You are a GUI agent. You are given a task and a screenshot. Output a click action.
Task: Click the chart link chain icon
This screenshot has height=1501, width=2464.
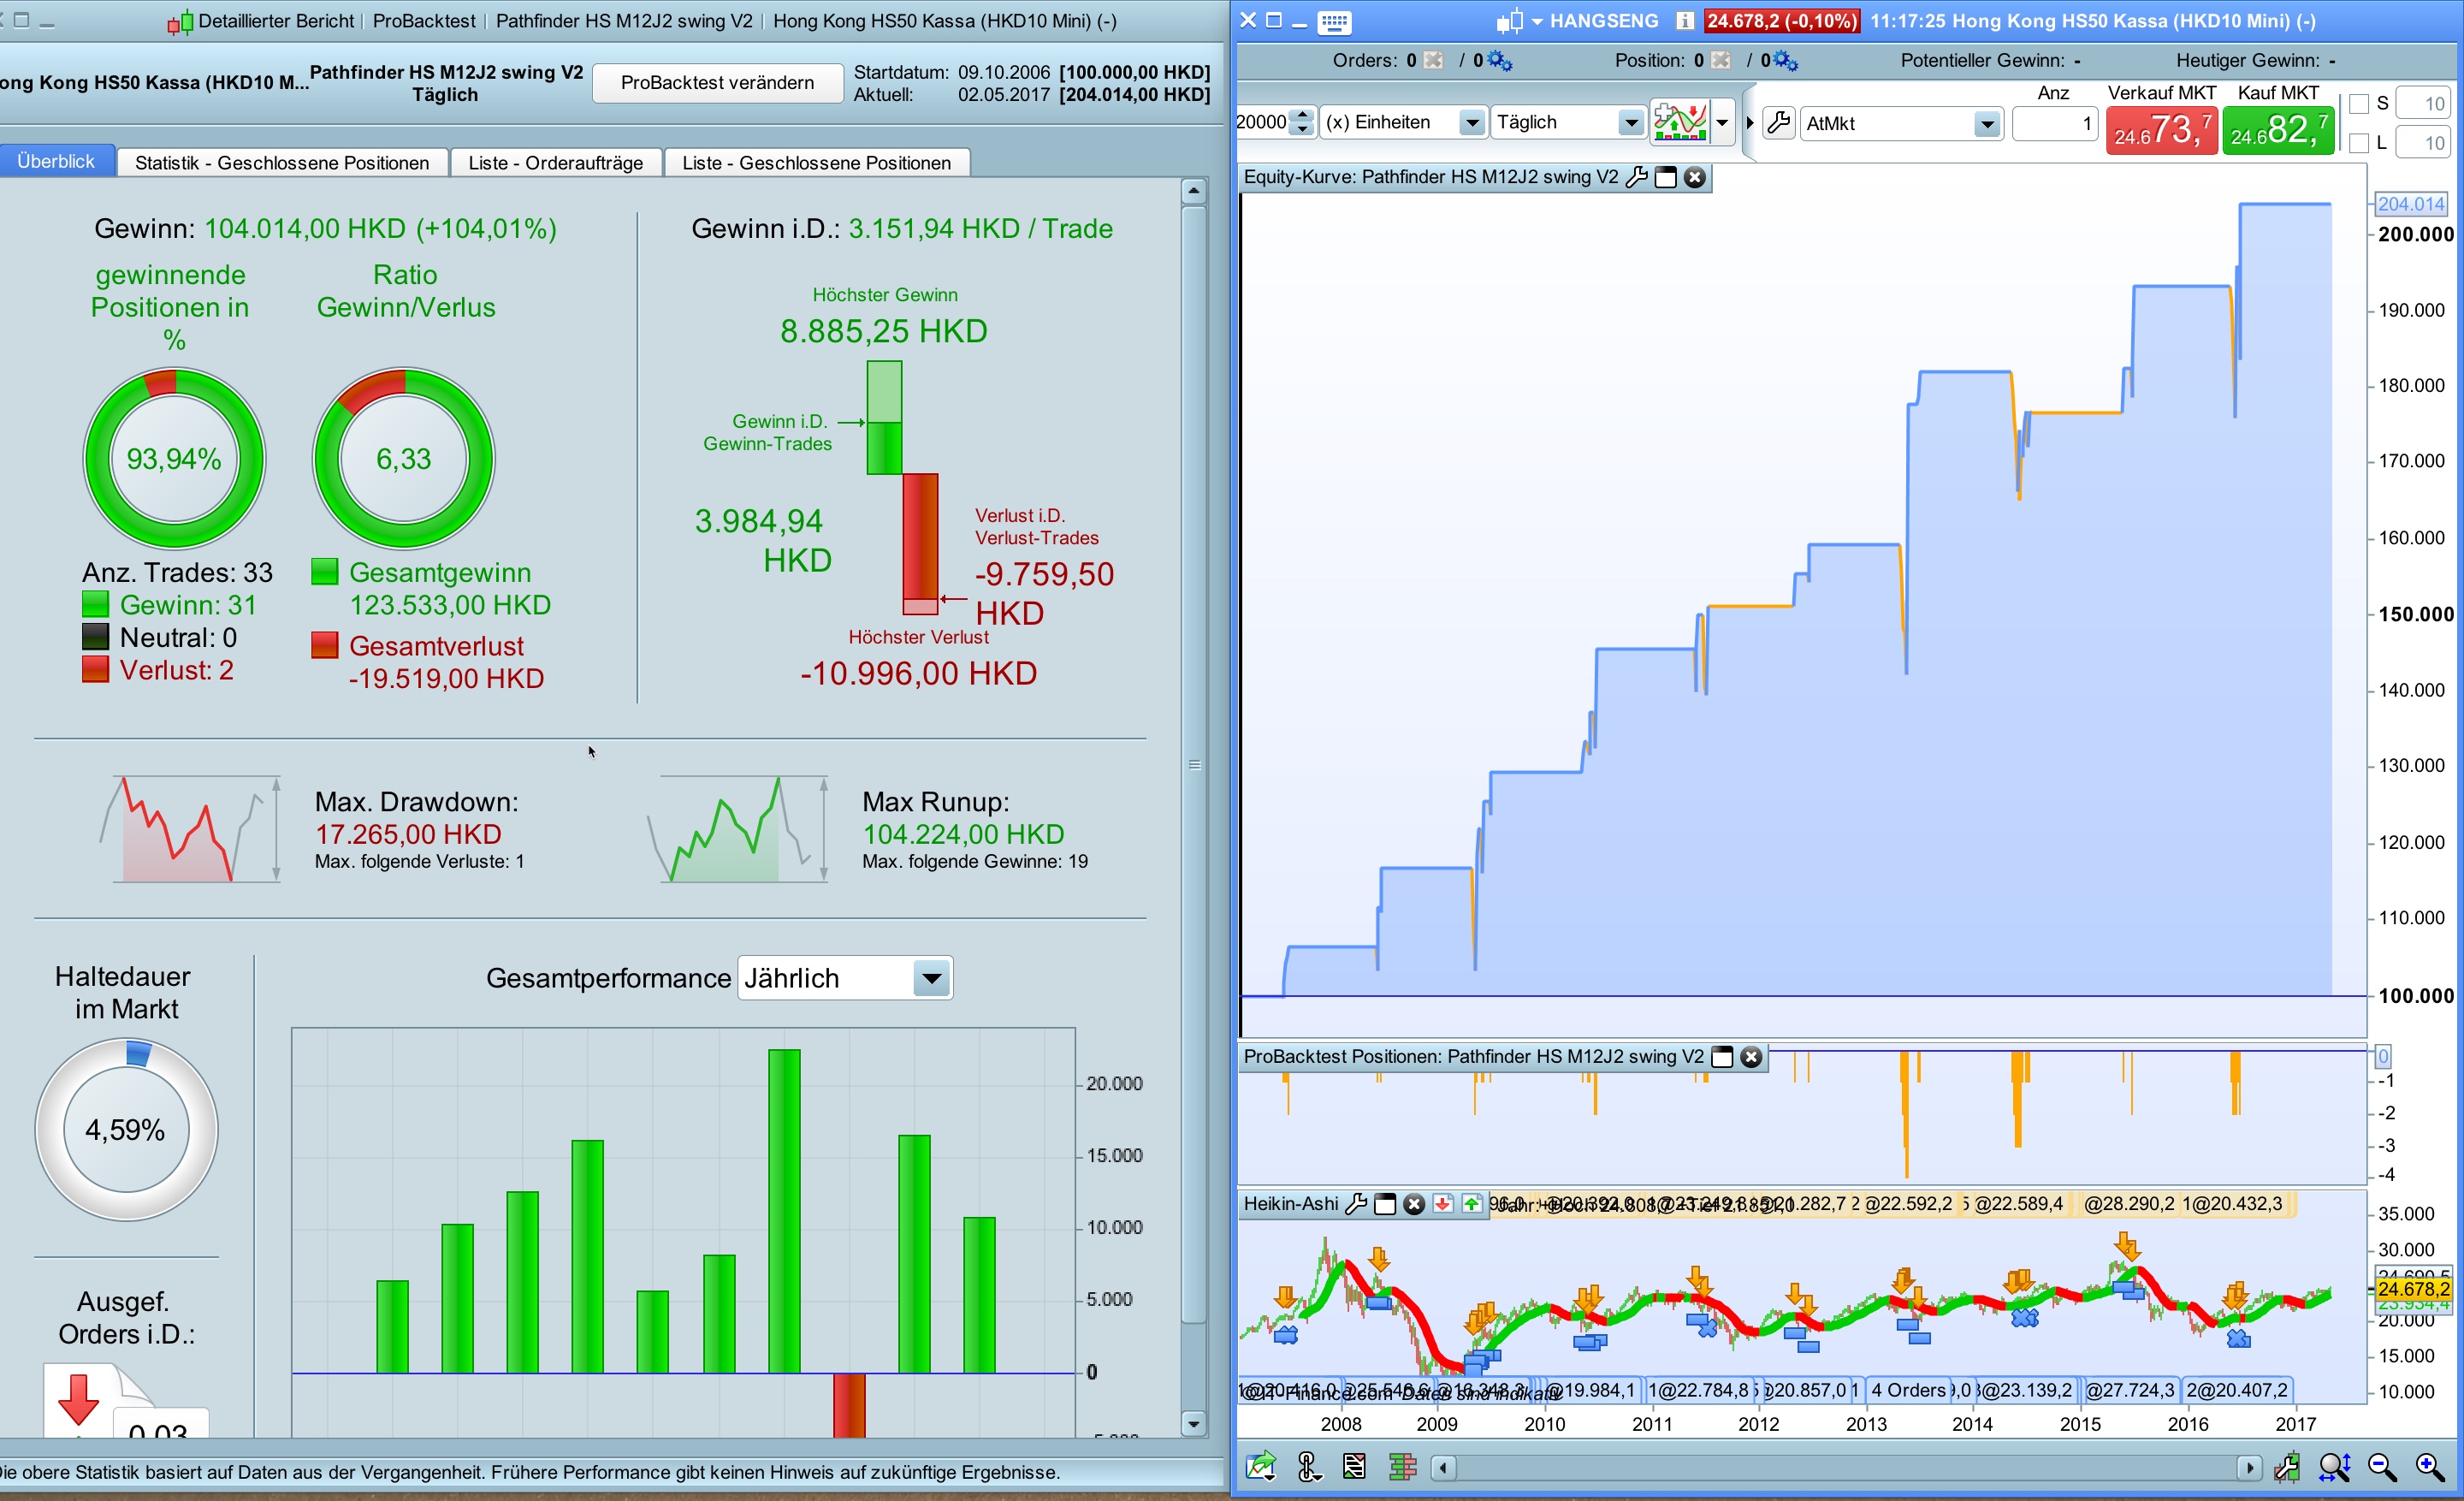pos(1308,1467)
